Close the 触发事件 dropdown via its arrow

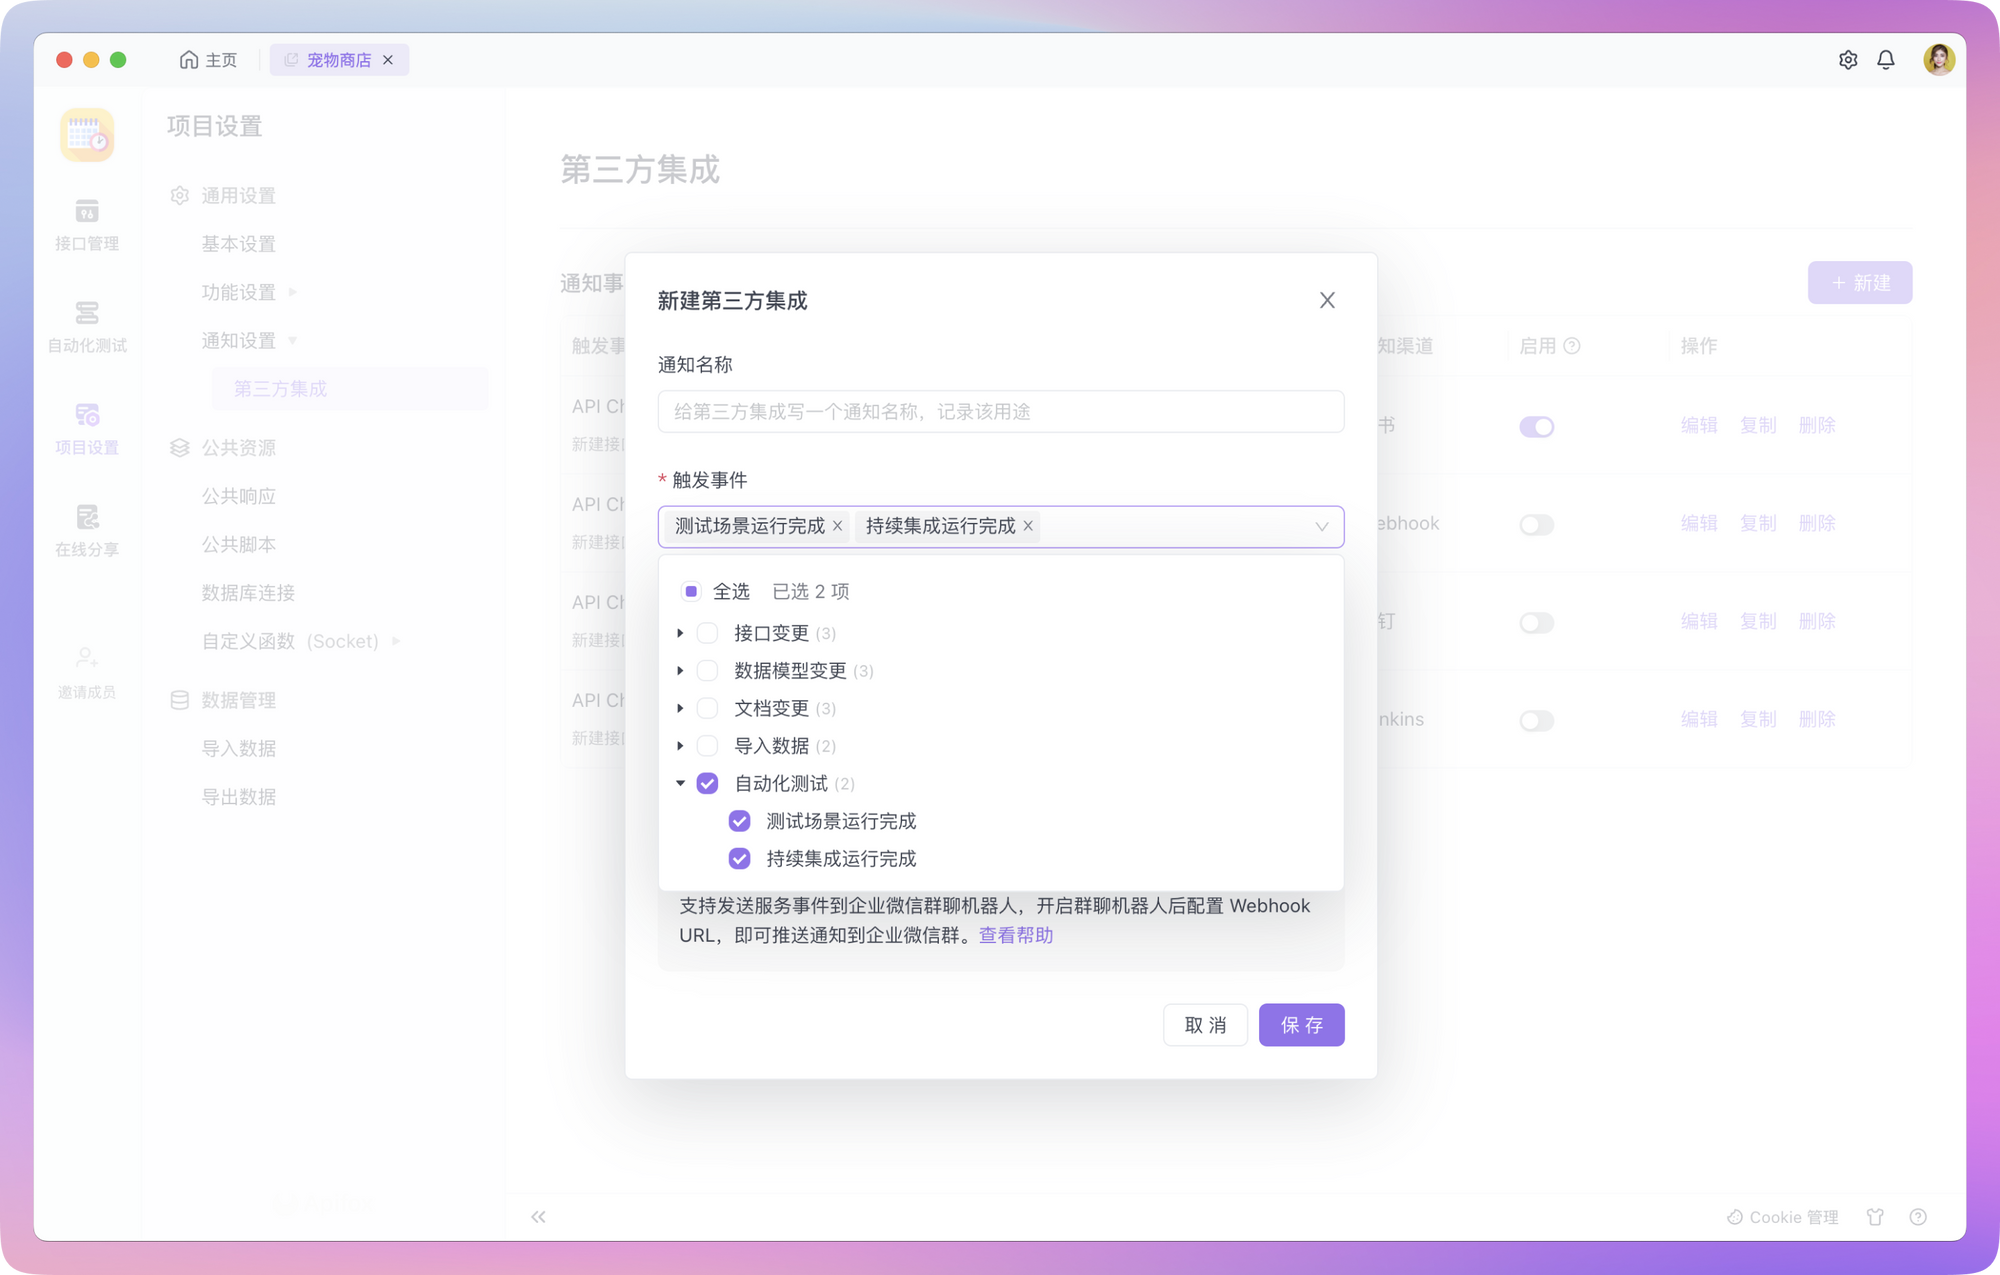tap(1321, 527)
